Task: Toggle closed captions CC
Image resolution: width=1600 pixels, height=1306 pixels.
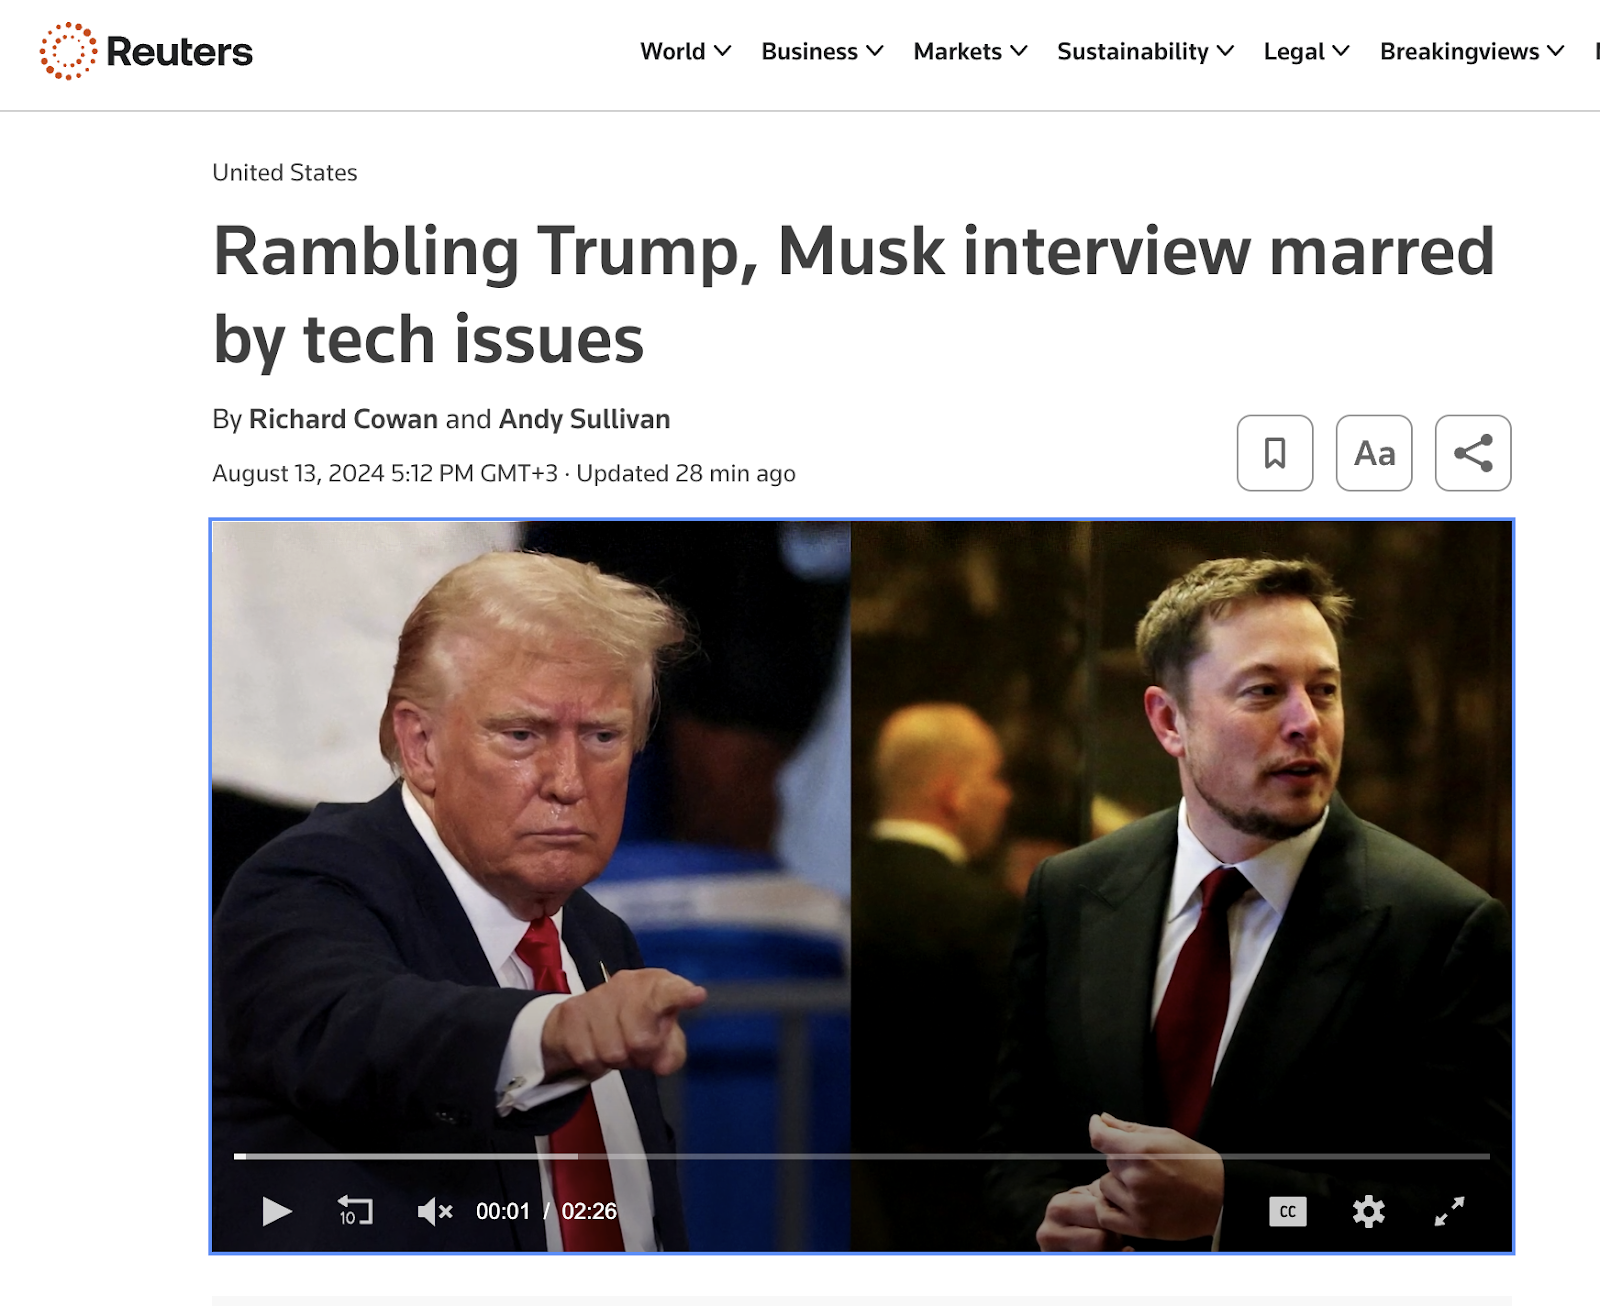Action: [1288, 1211]
